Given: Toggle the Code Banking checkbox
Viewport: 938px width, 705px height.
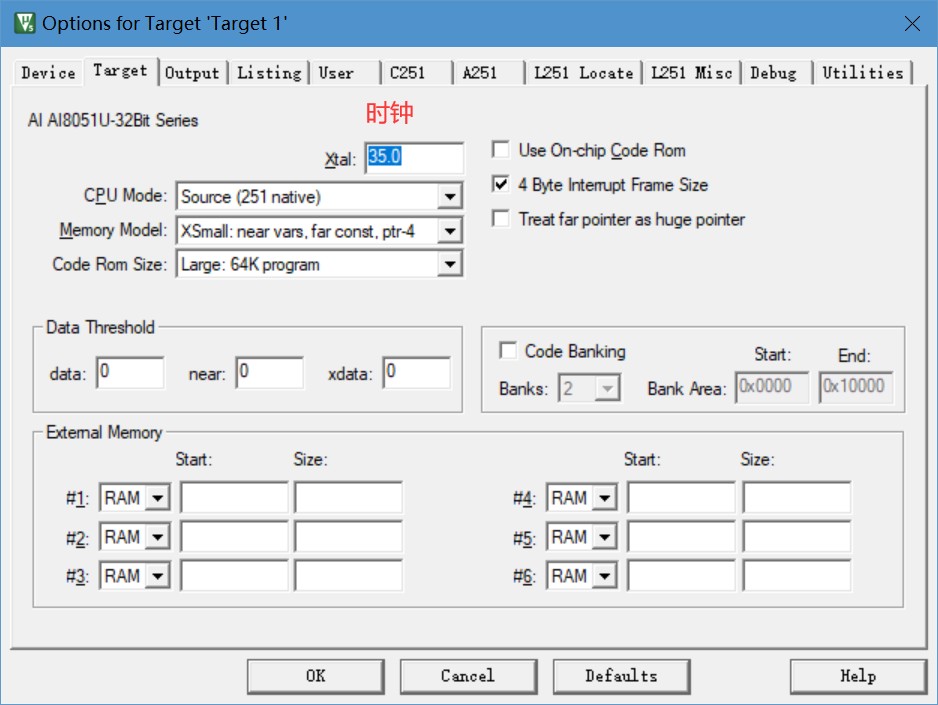Looking at the screenshot, I should 508,350.
